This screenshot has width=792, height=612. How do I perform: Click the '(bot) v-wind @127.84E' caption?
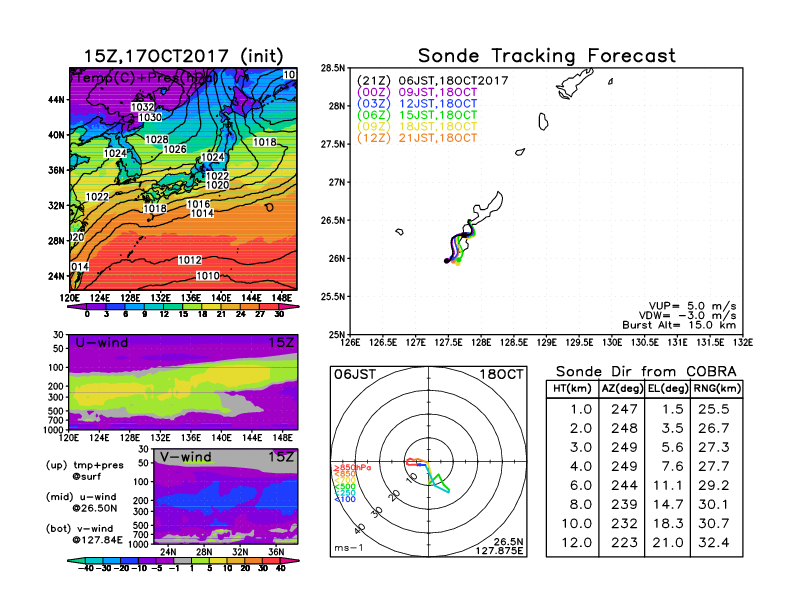(84, 534)
